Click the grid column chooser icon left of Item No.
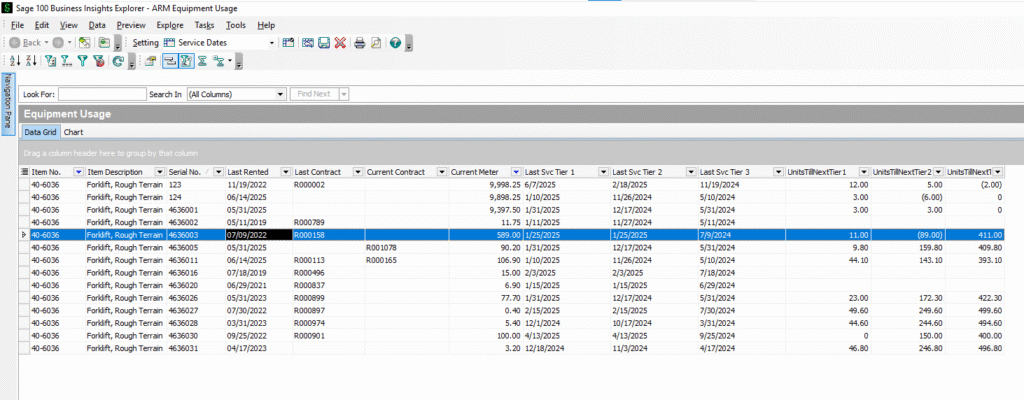 click(x=24, y=171)
